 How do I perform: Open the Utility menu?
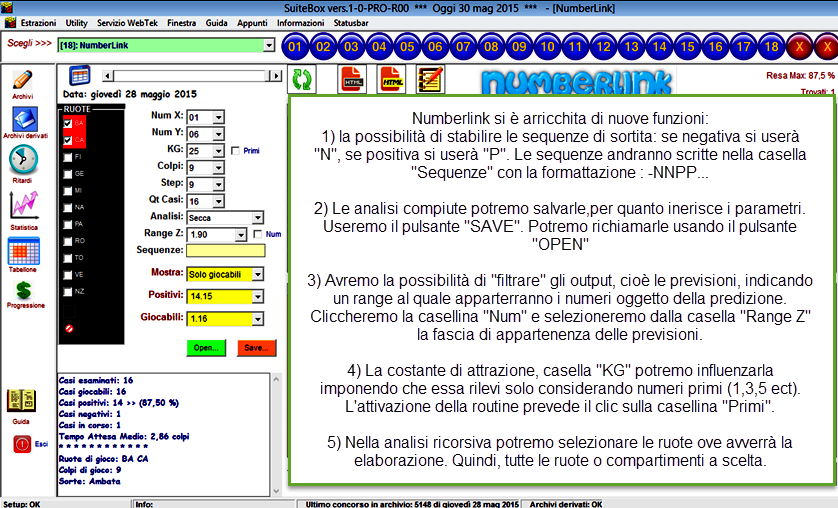coord(76,23)
